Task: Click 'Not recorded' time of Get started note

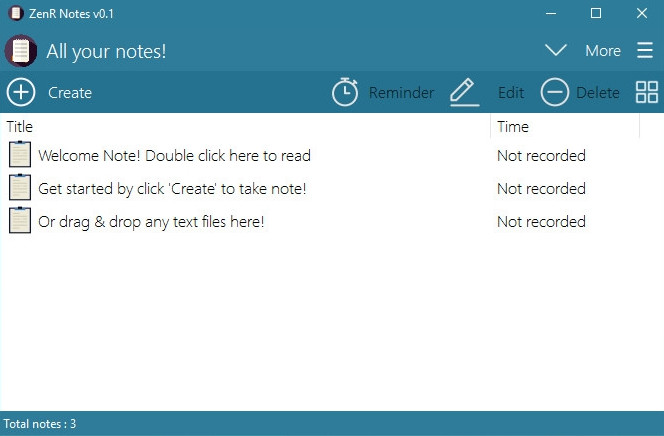Action: [x=541, y=189]
